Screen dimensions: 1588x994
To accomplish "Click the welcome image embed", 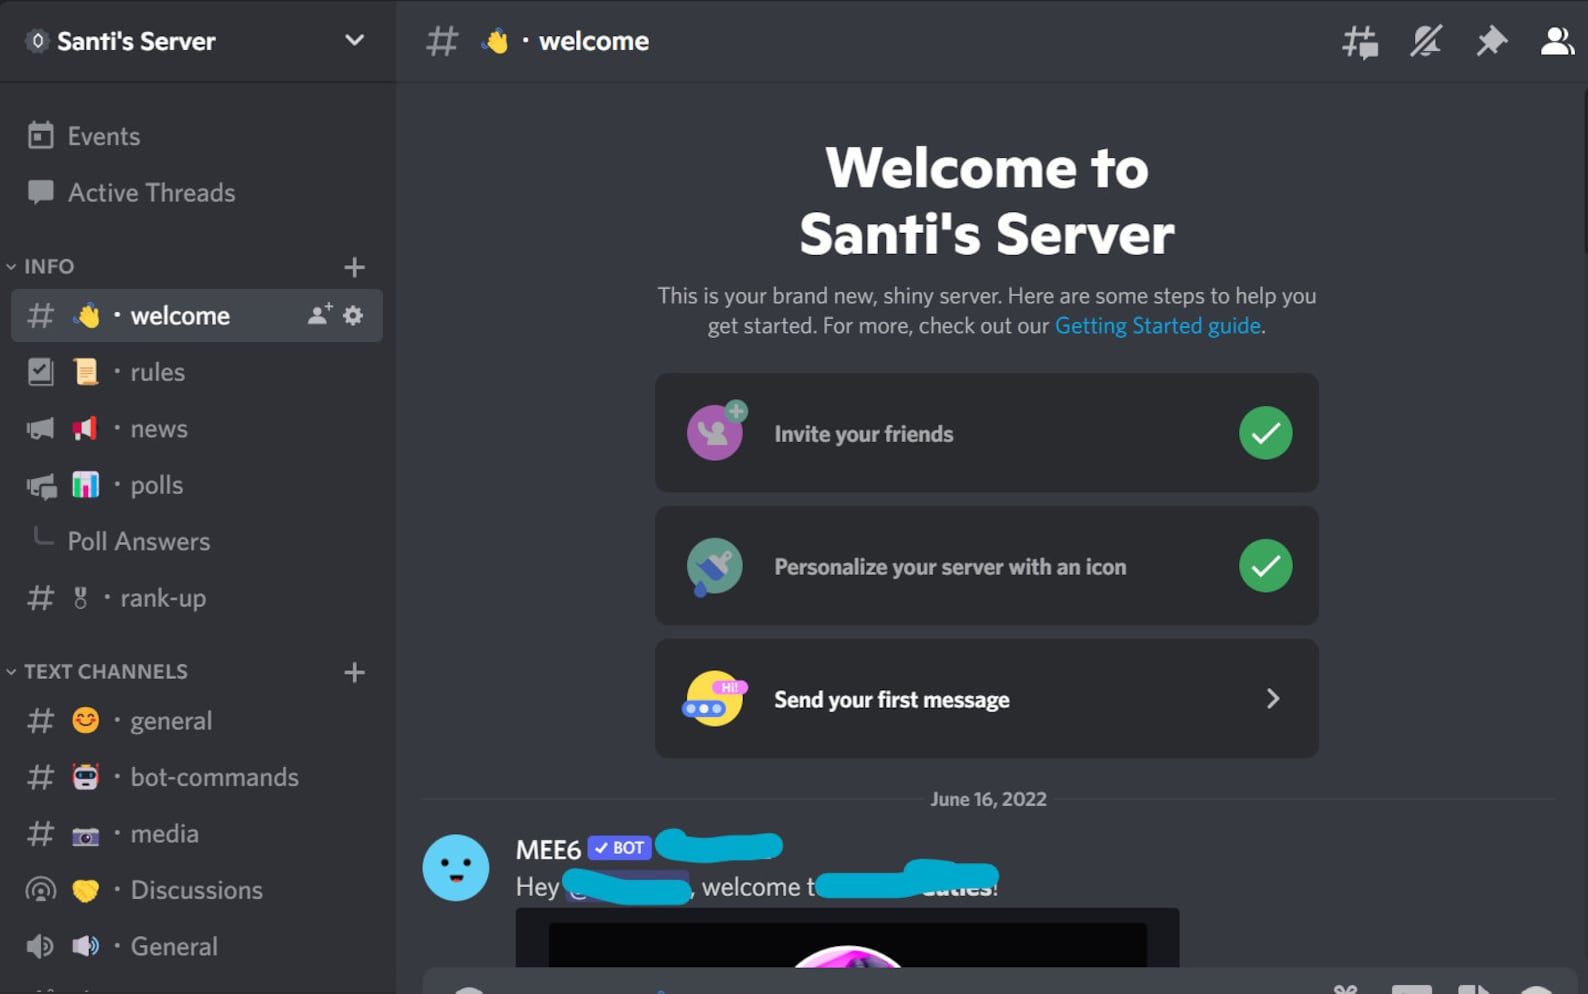I will (847, 938).
